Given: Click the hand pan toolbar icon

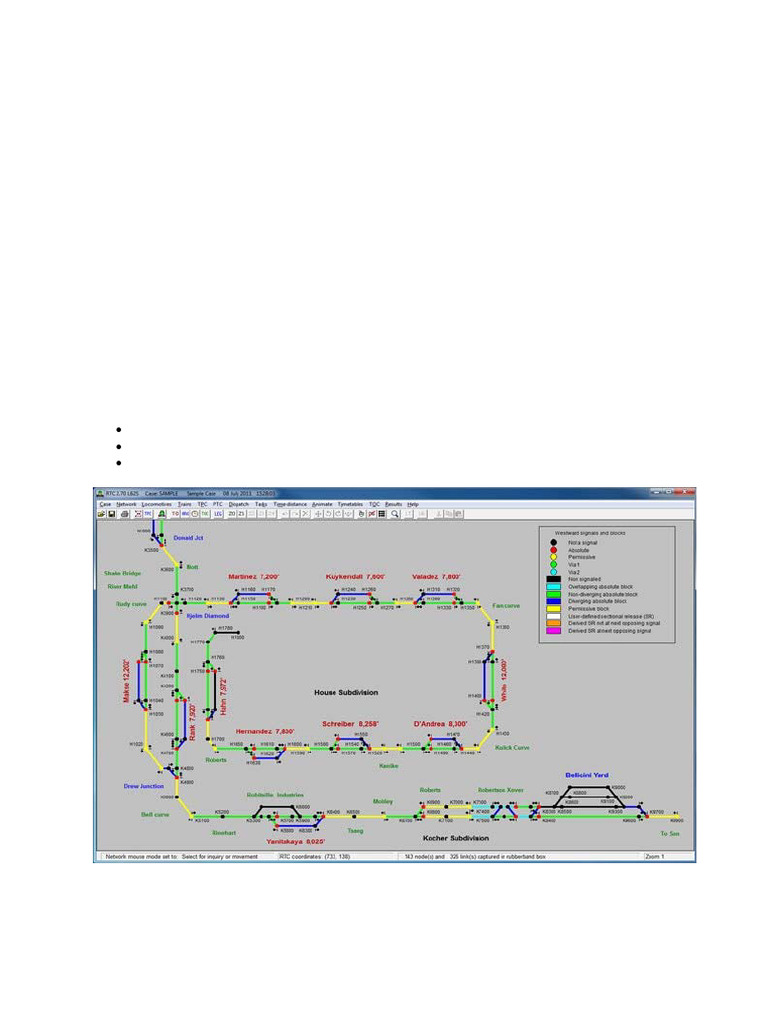Looking at the screenshot, I should pos(361,514).
